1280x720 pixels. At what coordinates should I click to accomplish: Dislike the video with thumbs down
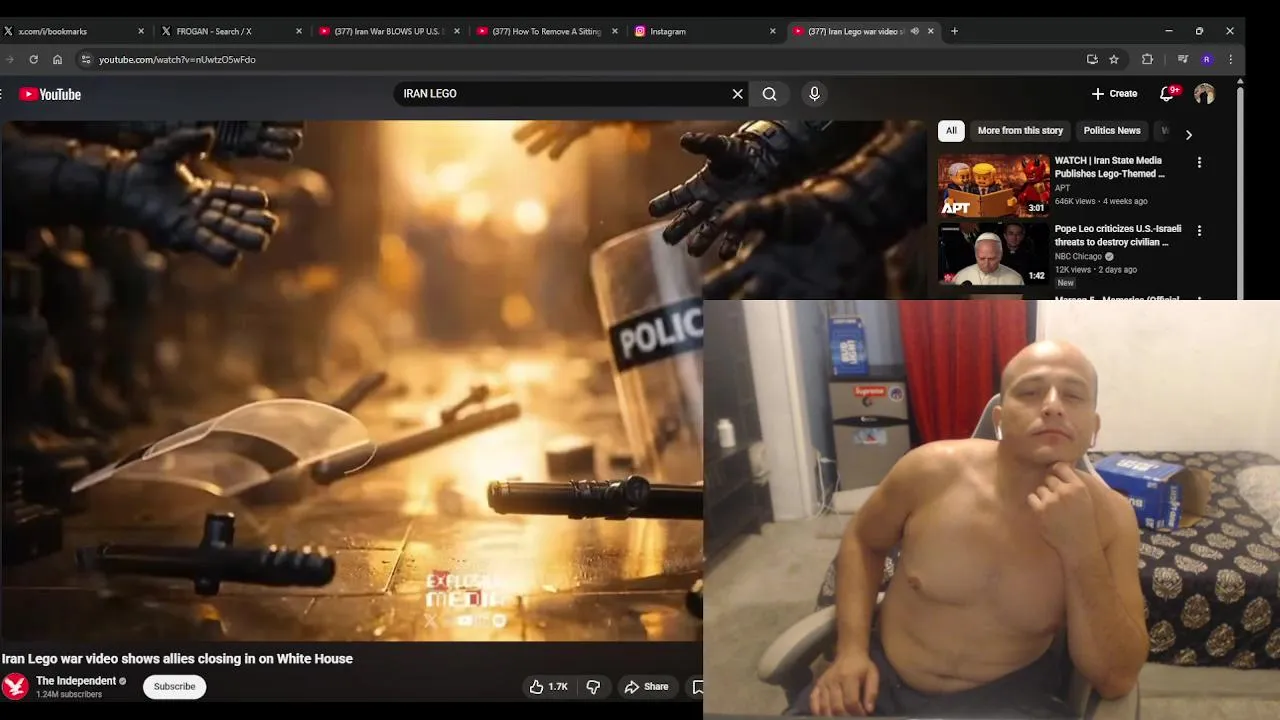tap(593, 687)
